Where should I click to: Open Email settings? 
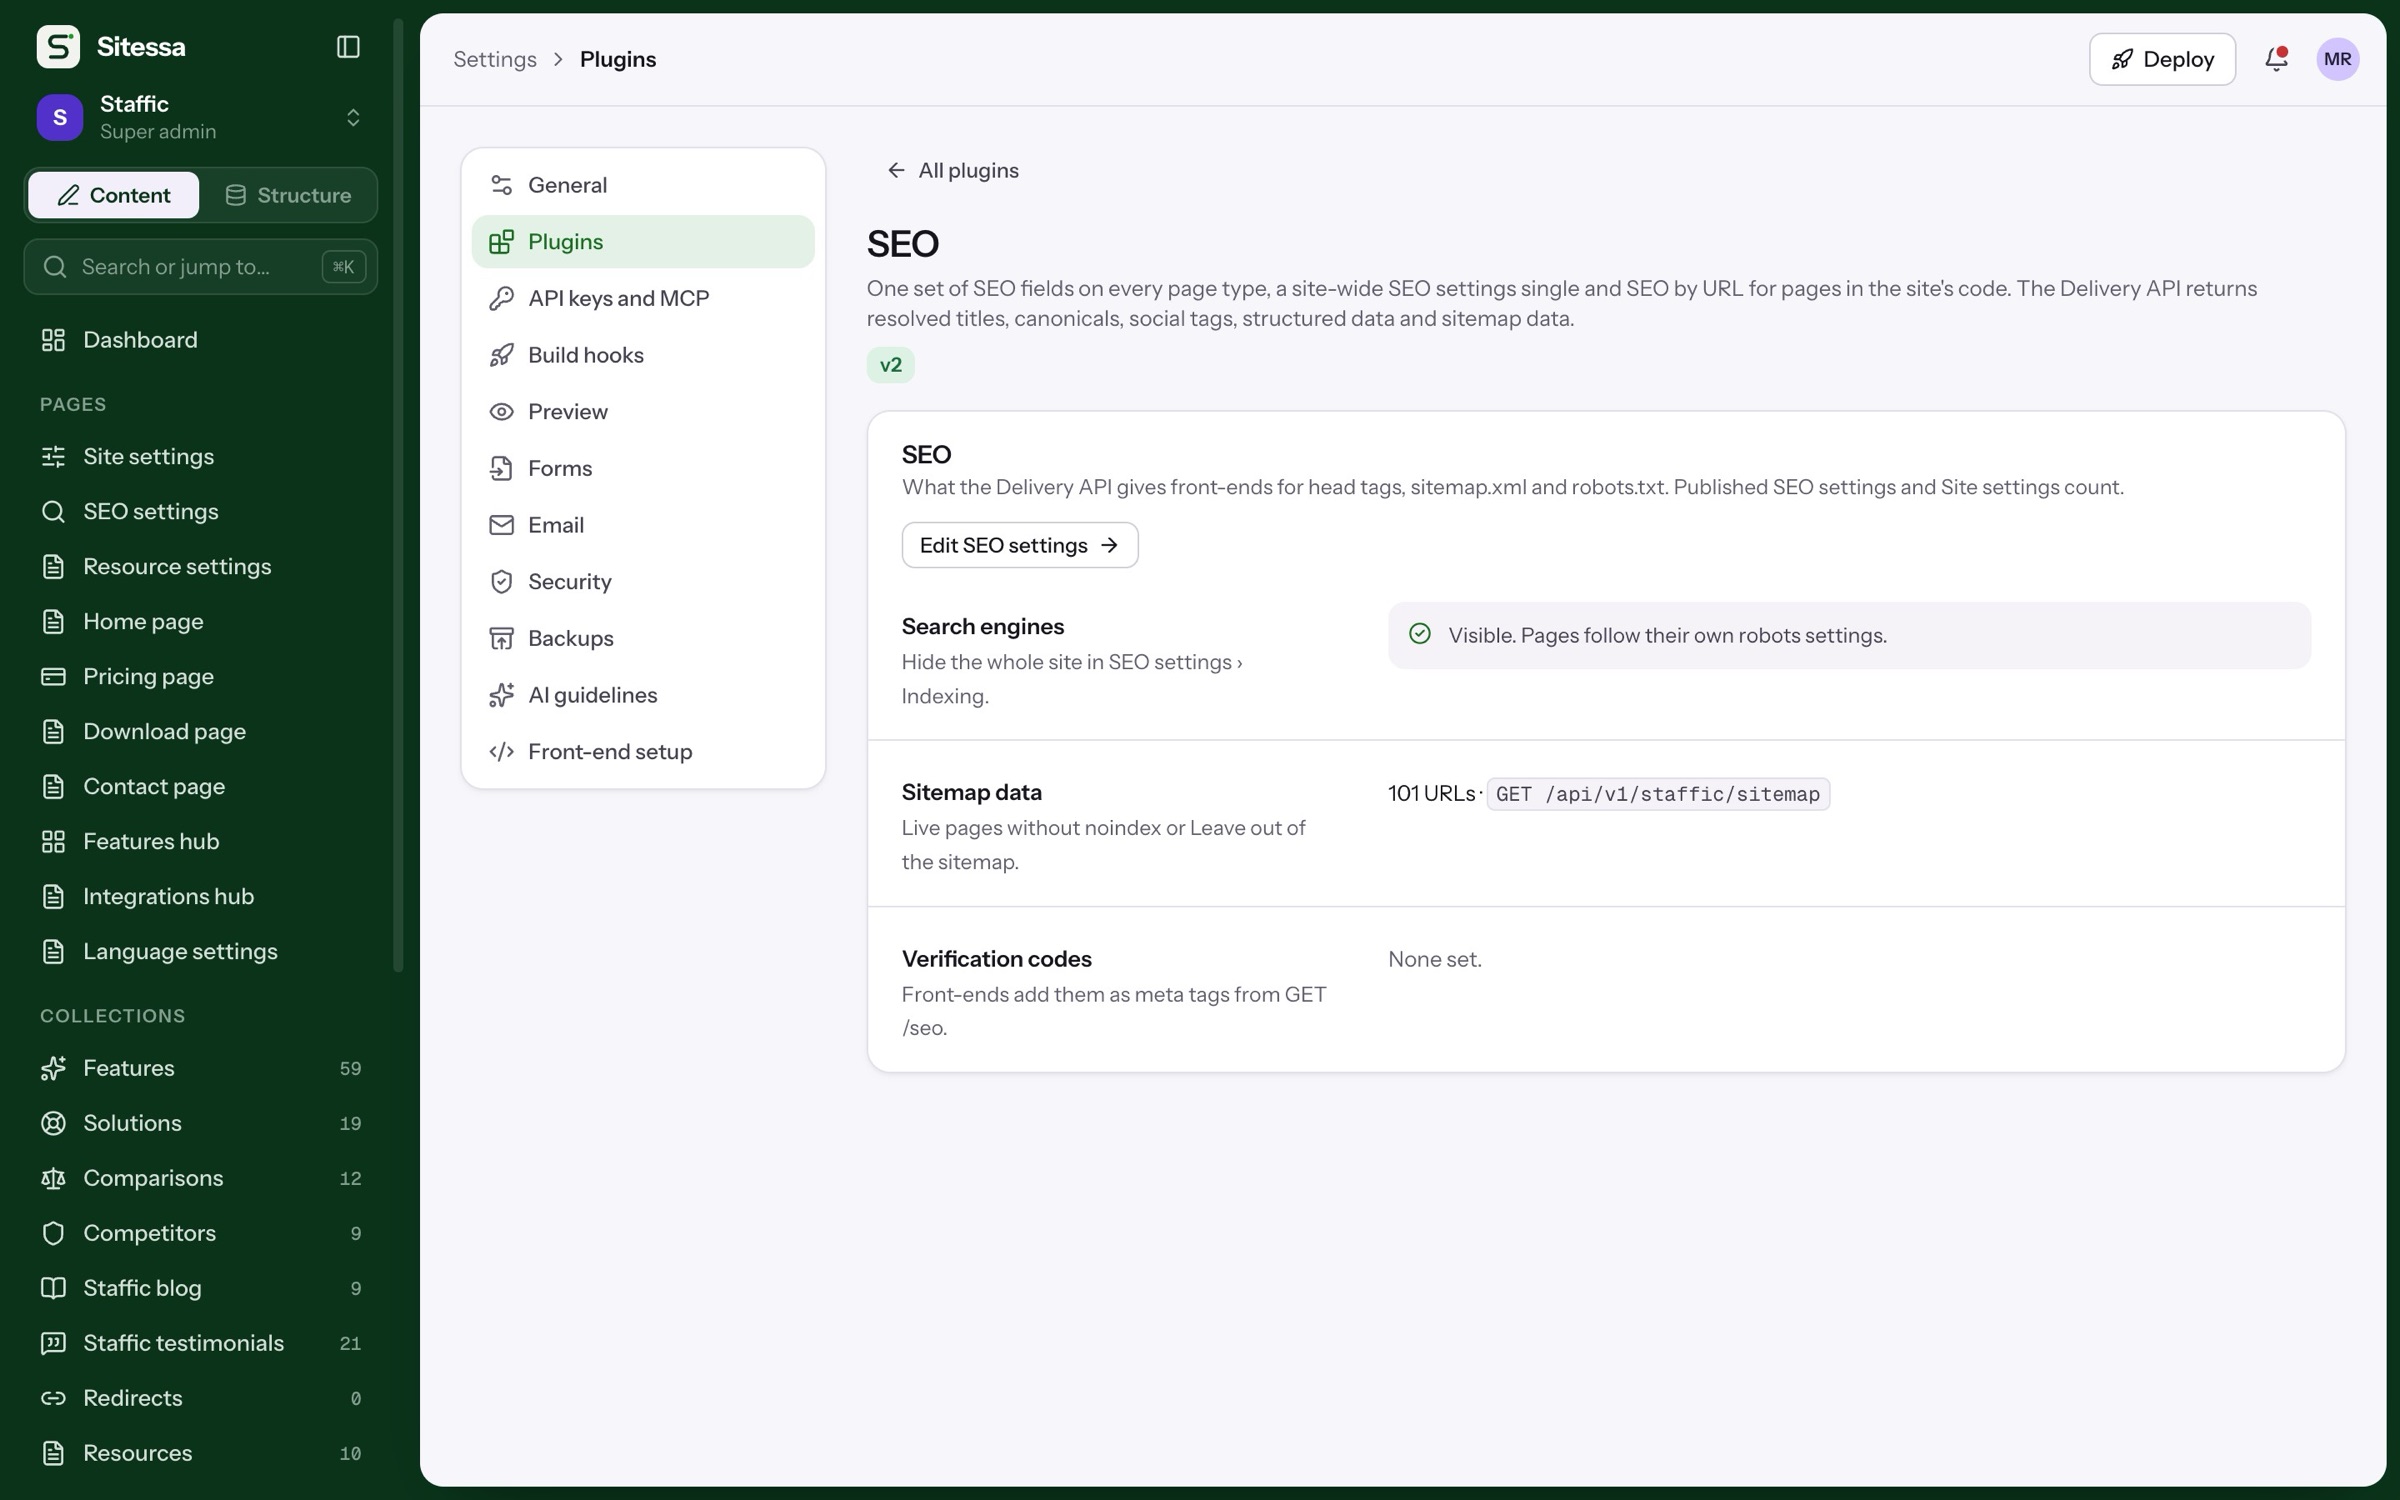click(643, 525)
